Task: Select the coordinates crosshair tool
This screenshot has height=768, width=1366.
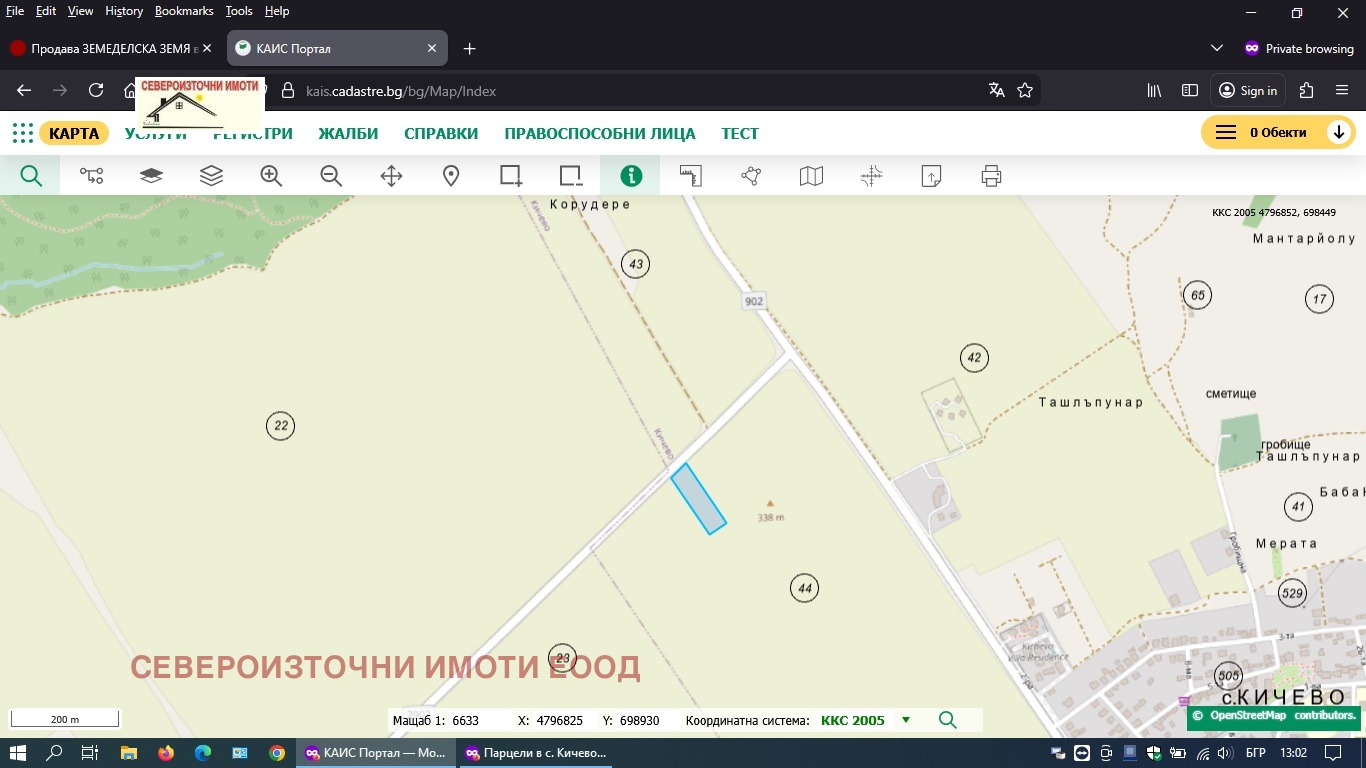Action: 871,175
